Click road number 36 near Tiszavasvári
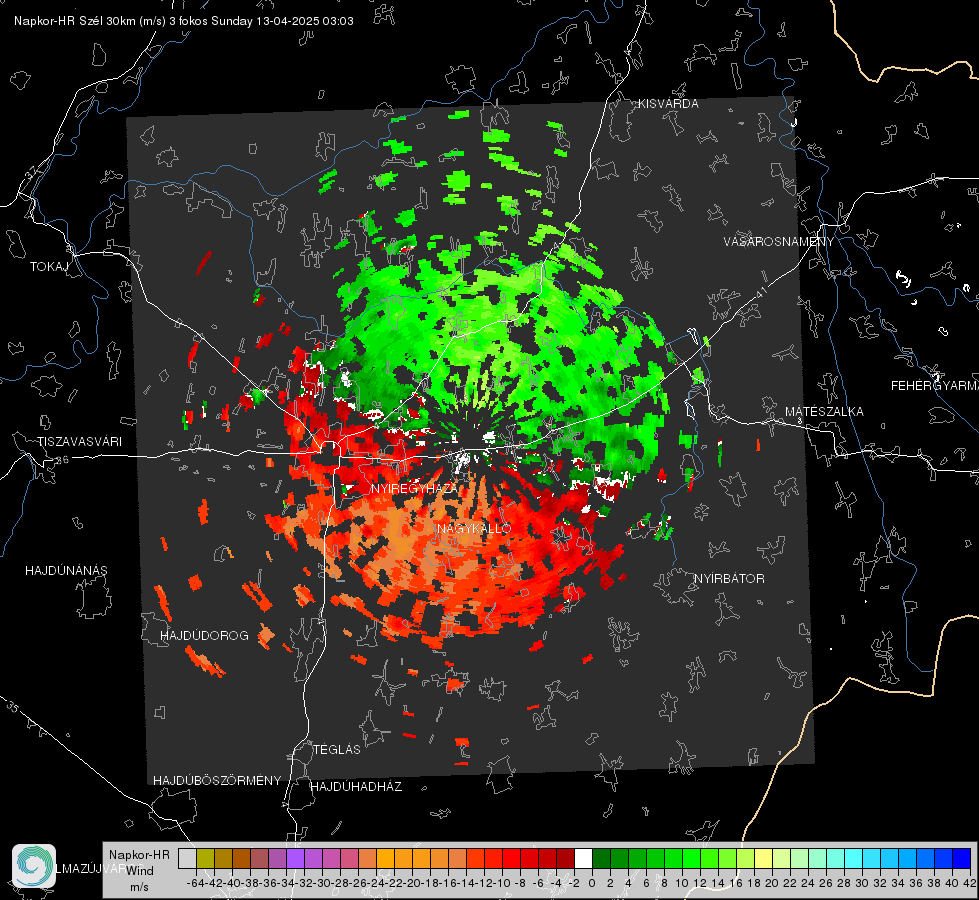Screen dimensions: 979x900 point(62,460)
